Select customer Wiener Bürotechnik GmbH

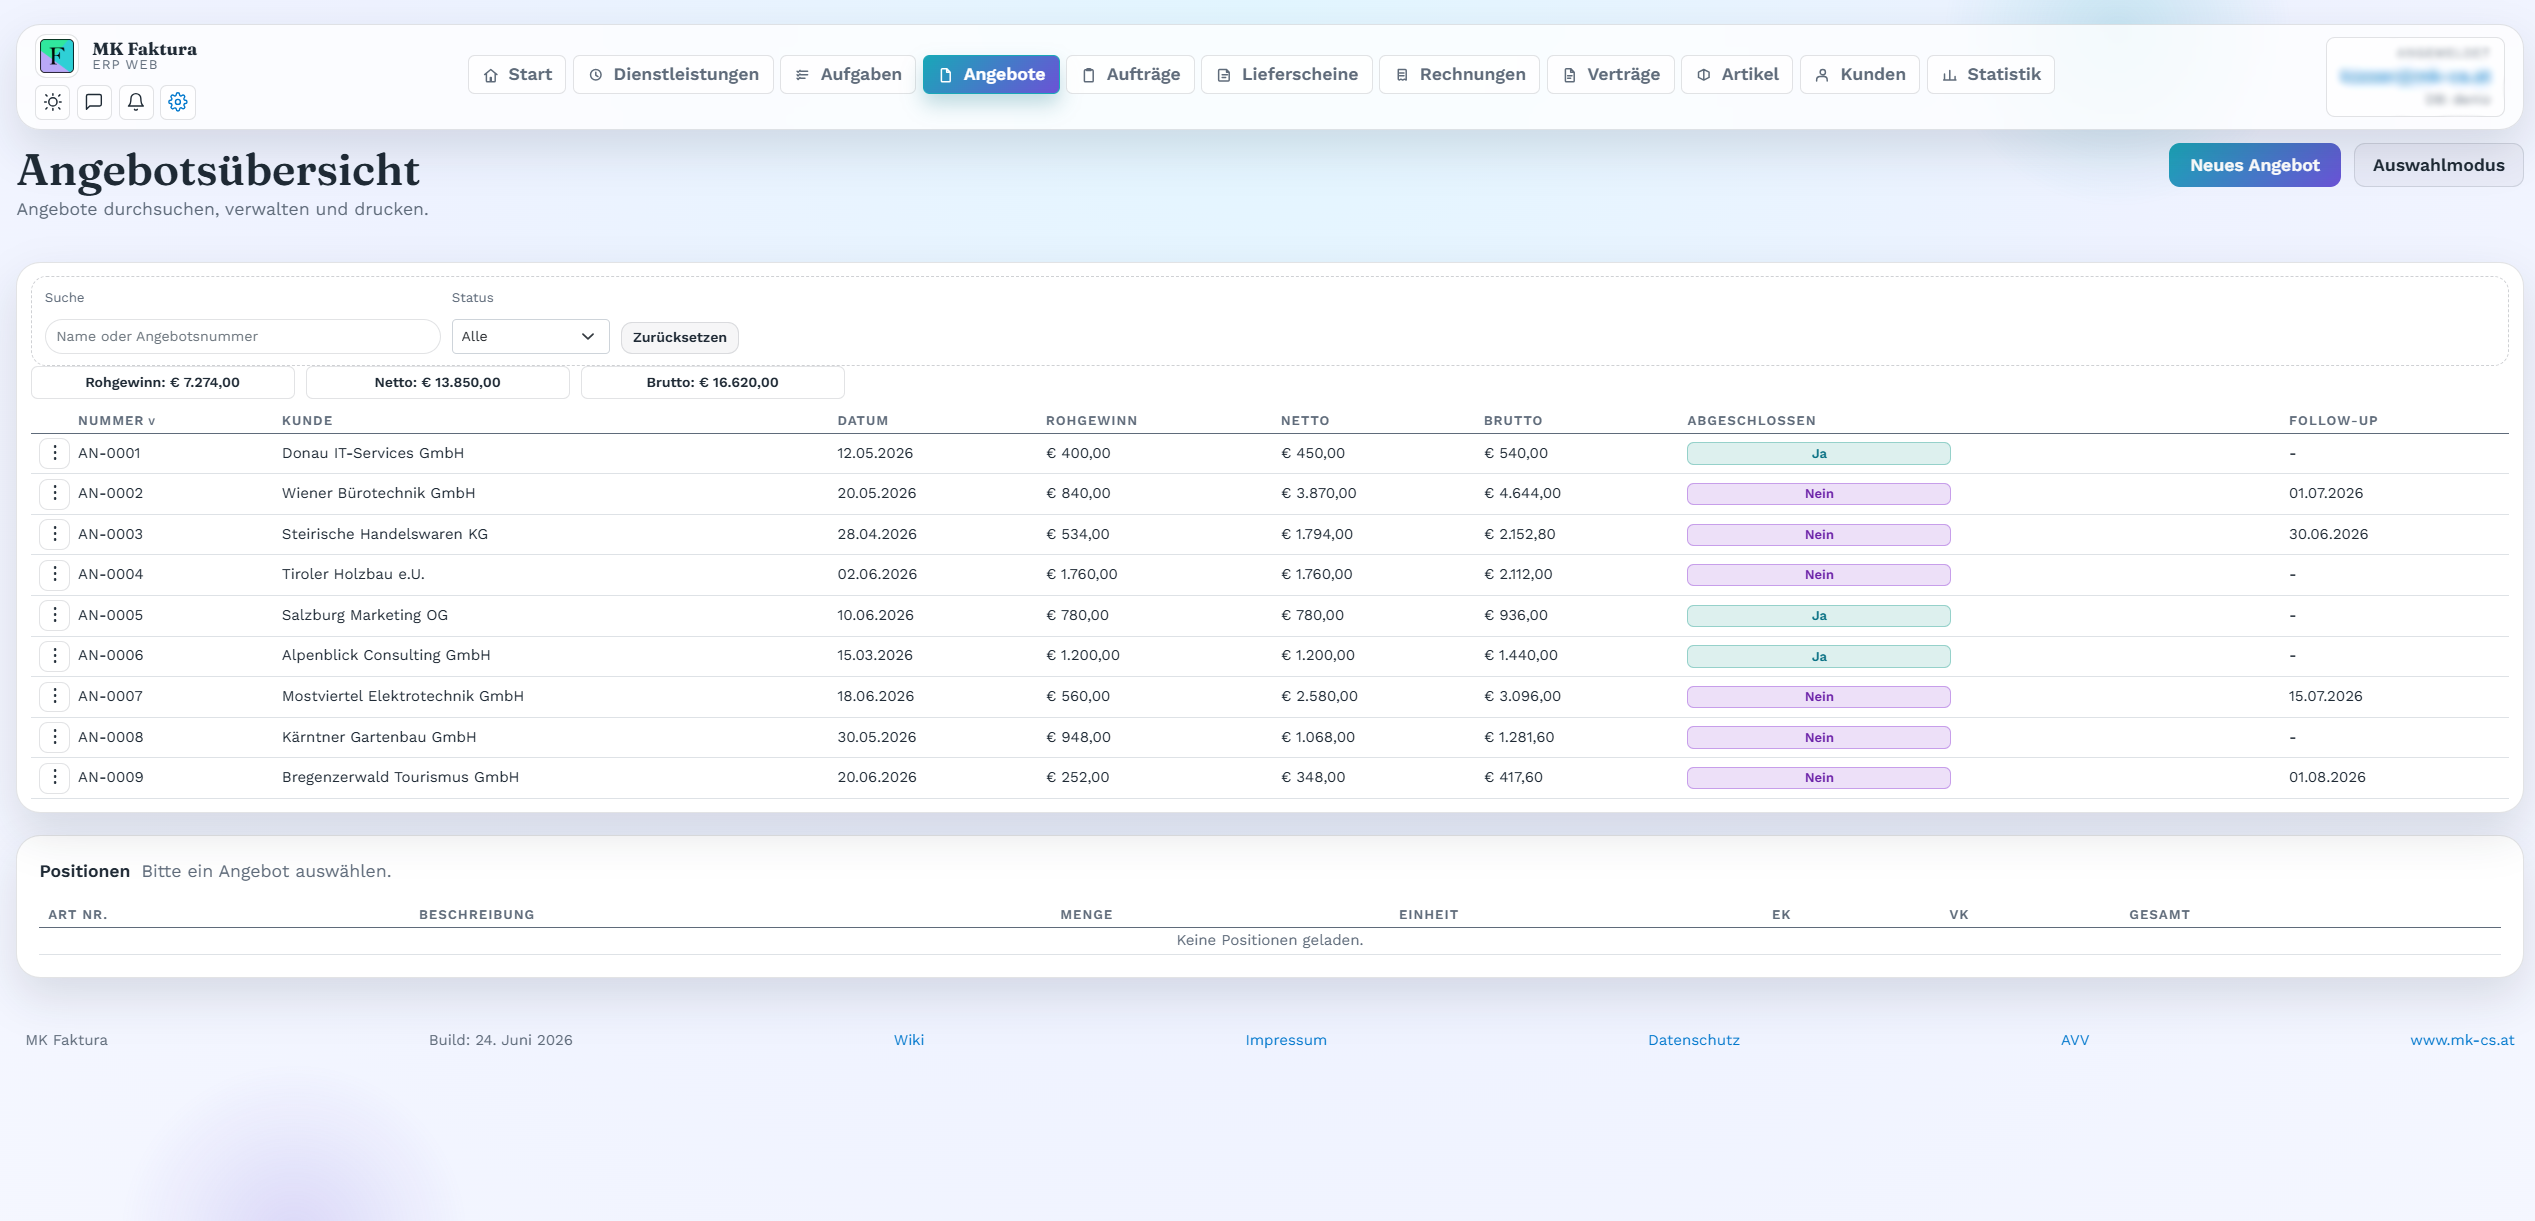[x=379, y=493]
